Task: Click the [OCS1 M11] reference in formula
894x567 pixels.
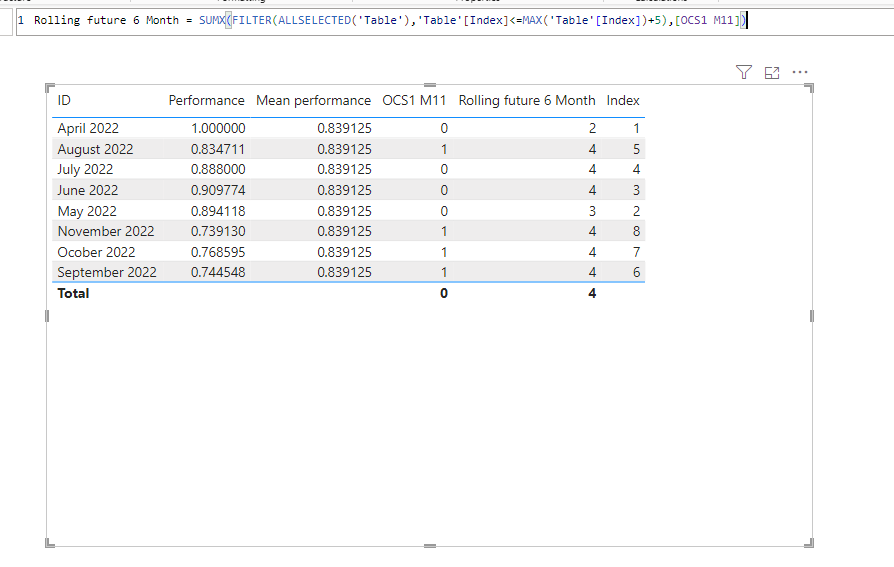Action: (707, 21)
